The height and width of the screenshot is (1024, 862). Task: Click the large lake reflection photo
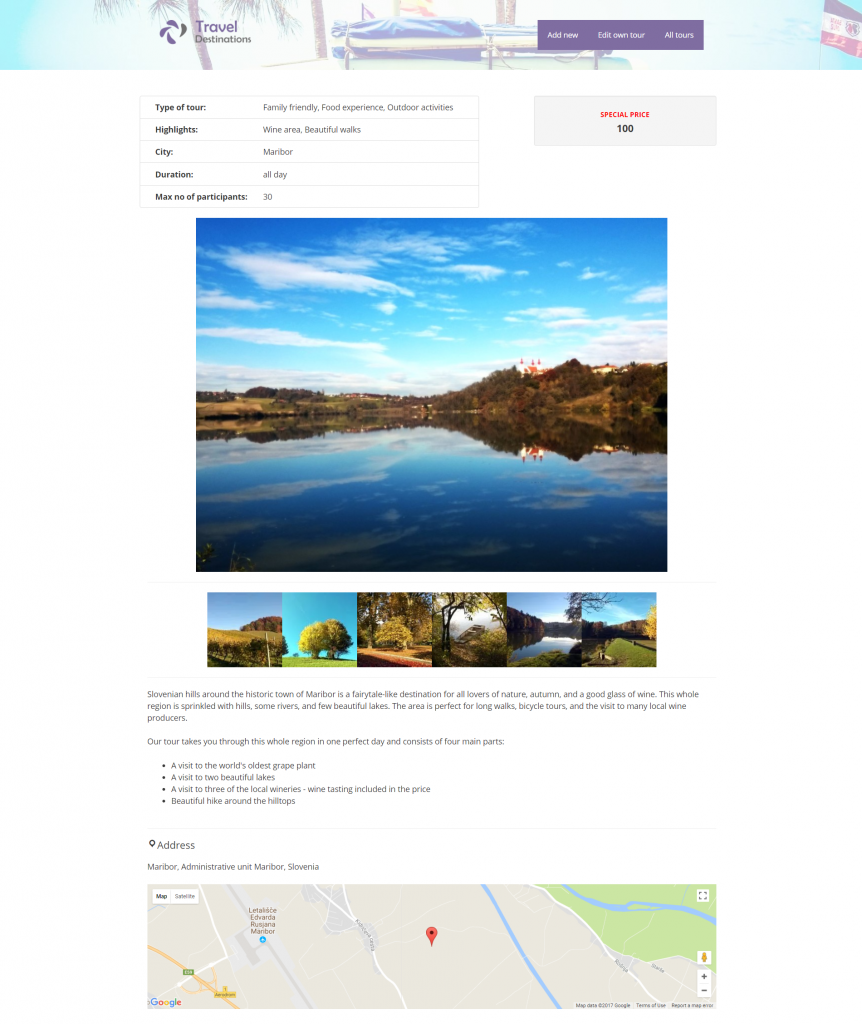click(x=432, y=394)
